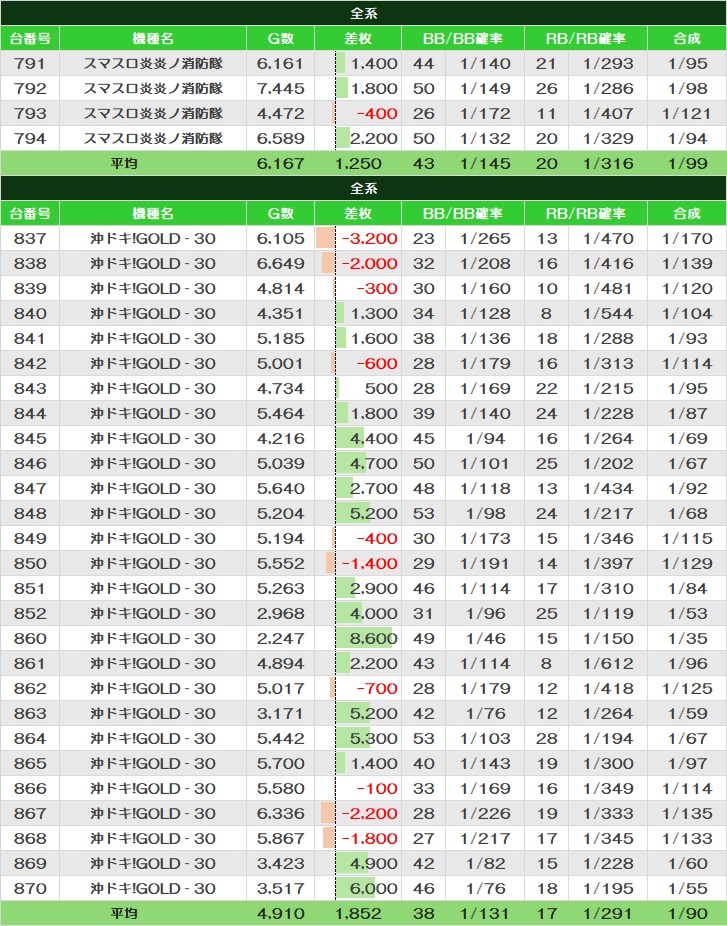The width and height of the screenshot is (727, 926).
Task: Click the combined value 1/35
Action: tap(687, 638)
